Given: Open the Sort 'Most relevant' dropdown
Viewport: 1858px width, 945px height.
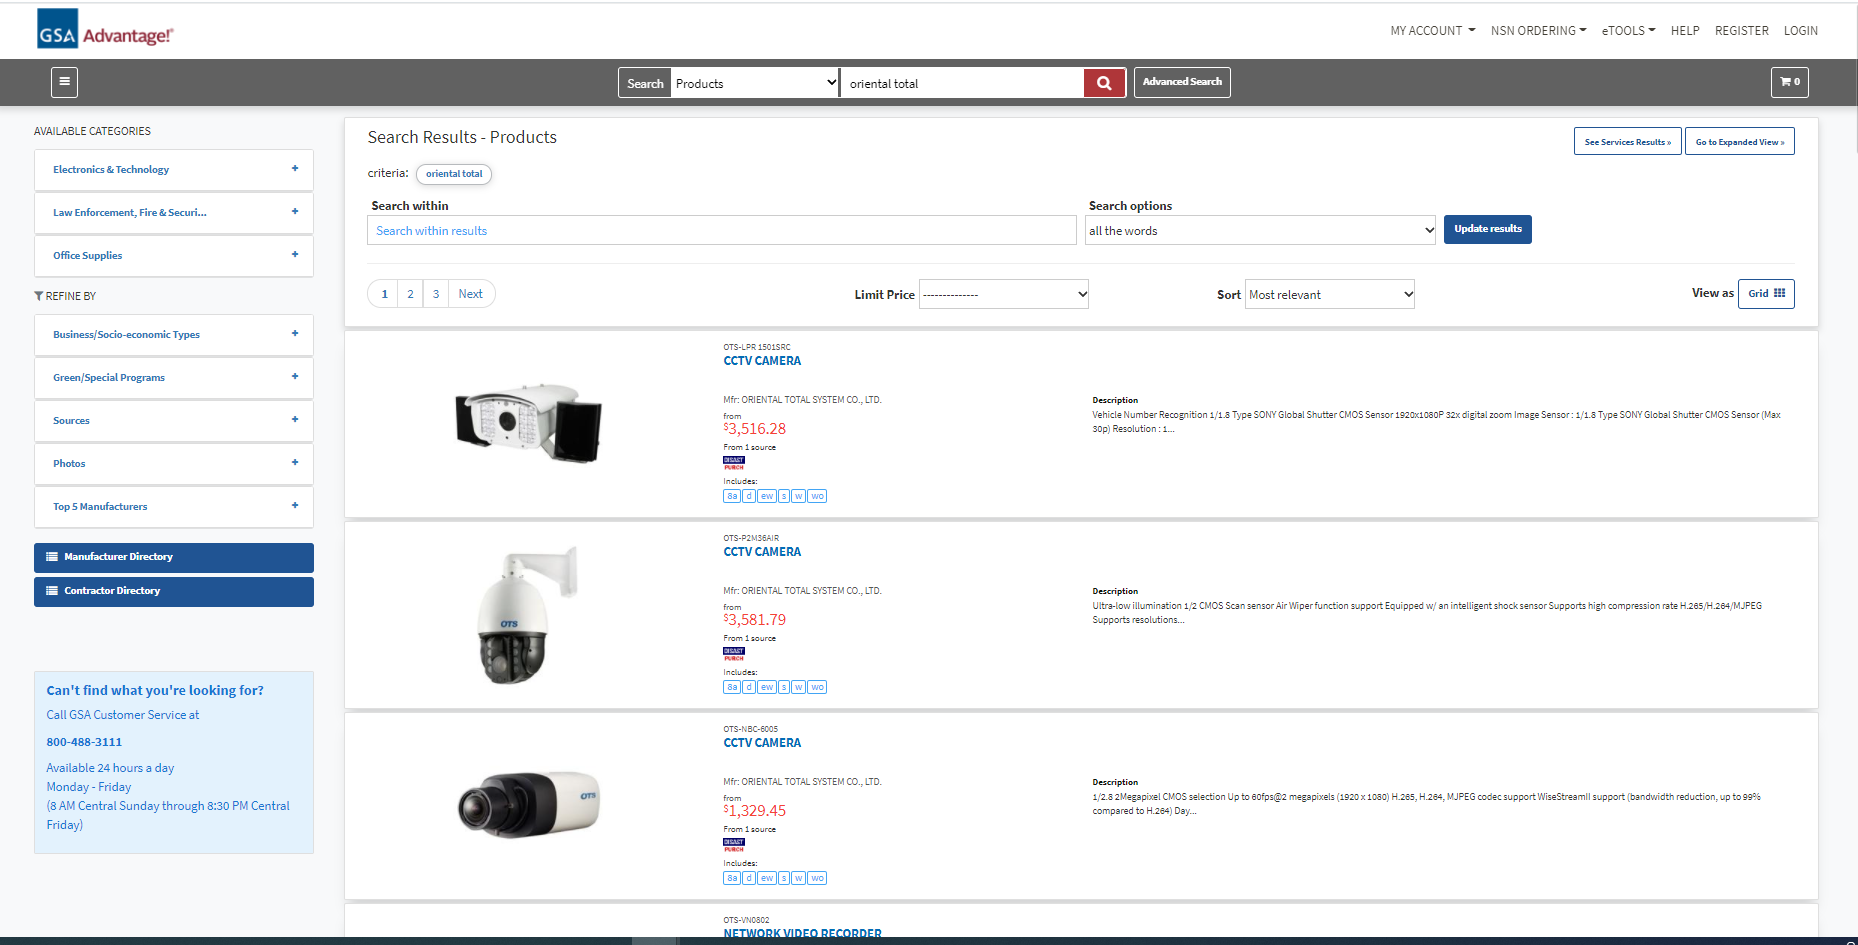Looking at the screenshot, I should pyautogui.click(x=1330, y=294).
